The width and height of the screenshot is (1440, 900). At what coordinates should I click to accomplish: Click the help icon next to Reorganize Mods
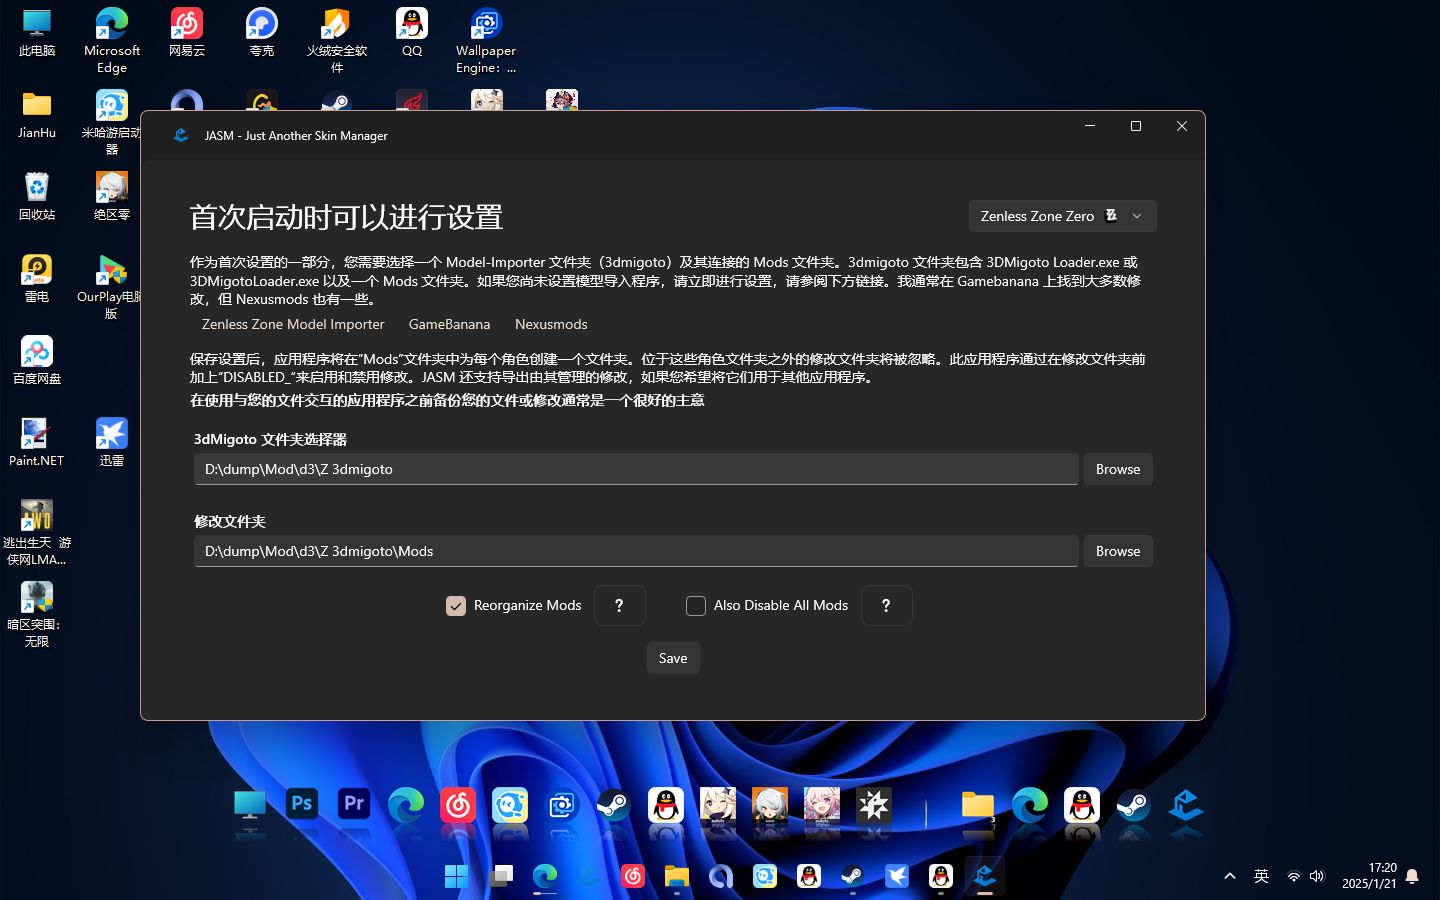coord(619,605)
